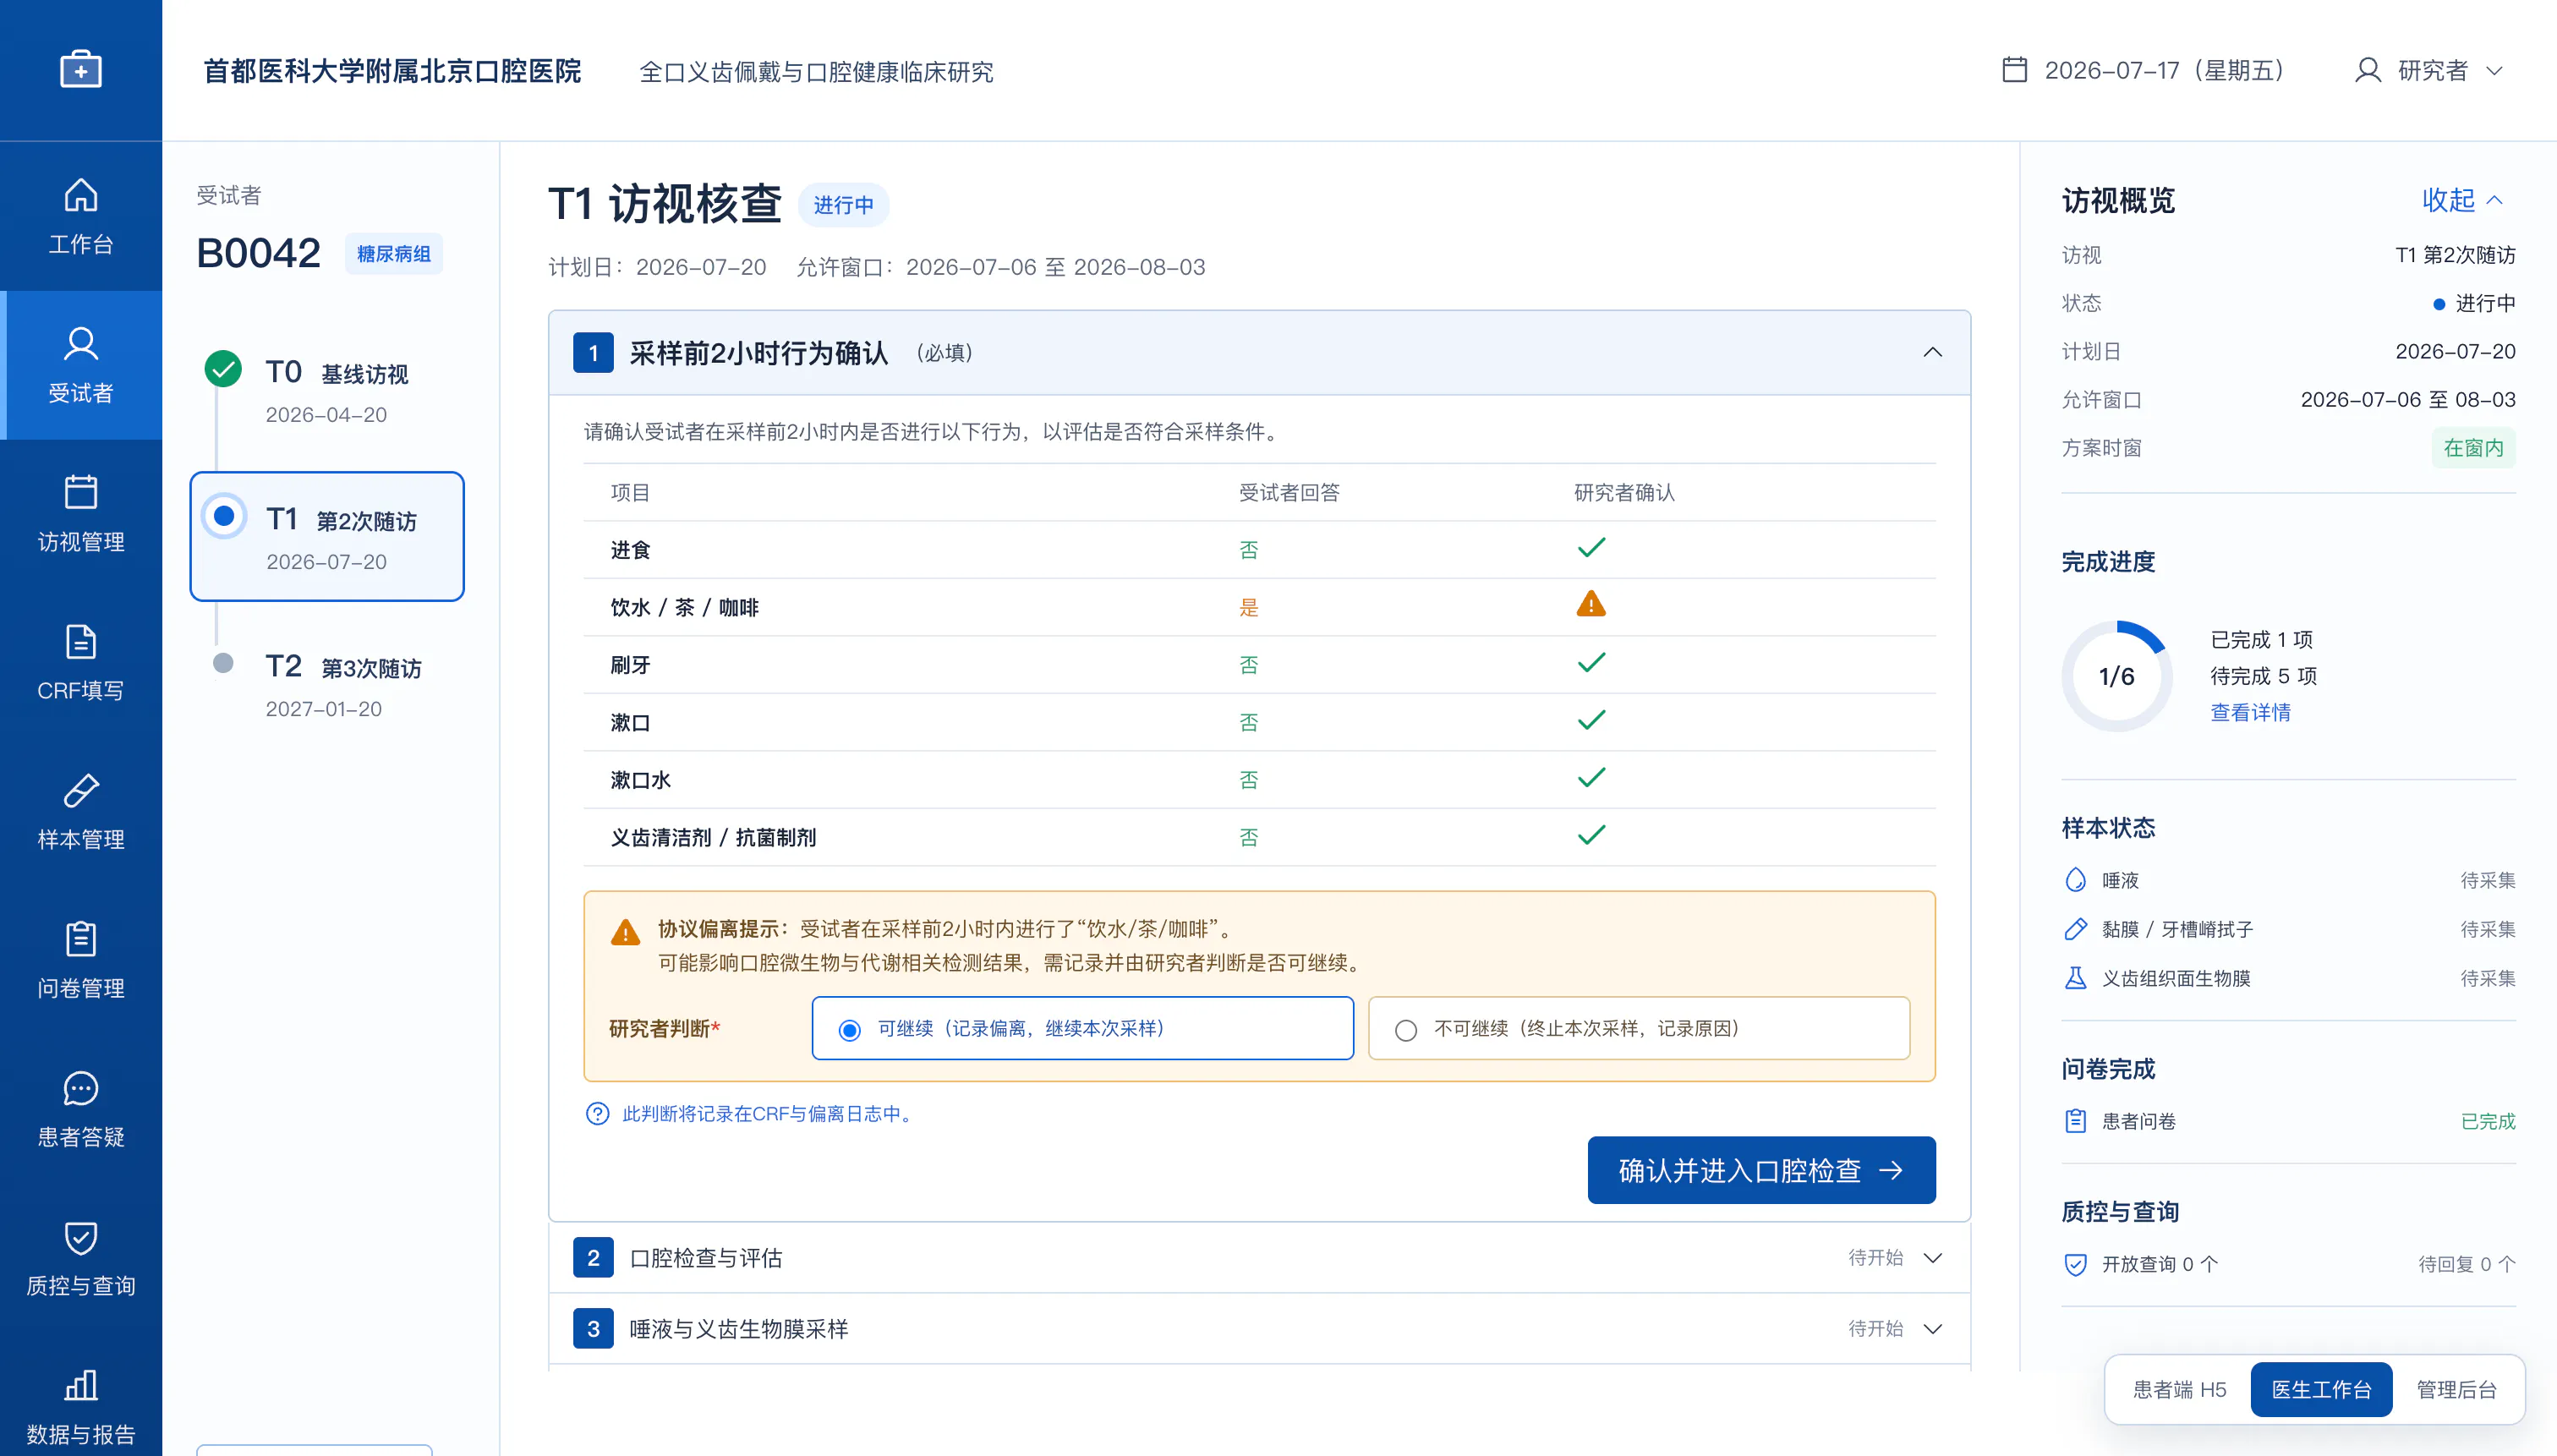The image size is (2557, 1456).
Task: Open the 研究者 account dropdown arrow
Action: click(2494, 71)
